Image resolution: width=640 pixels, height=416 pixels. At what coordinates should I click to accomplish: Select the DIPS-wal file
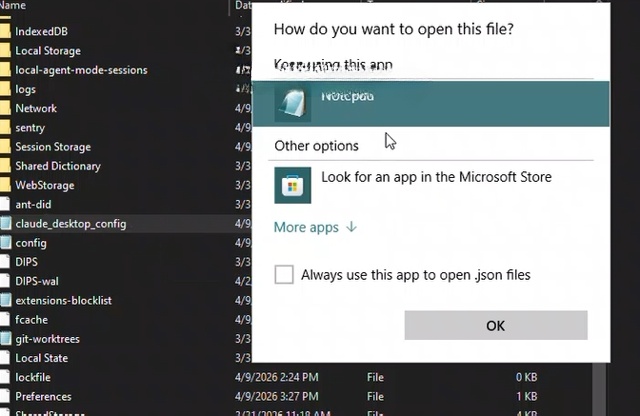[x=37, y=281]
